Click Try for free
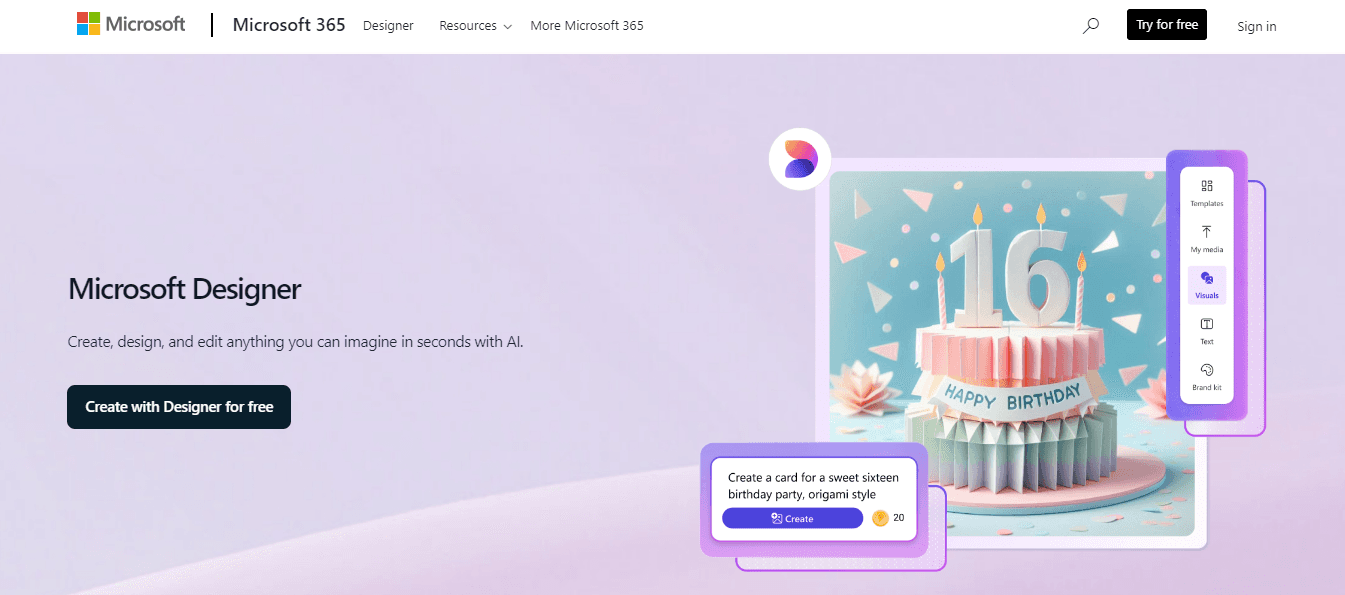 point(1166,24)
